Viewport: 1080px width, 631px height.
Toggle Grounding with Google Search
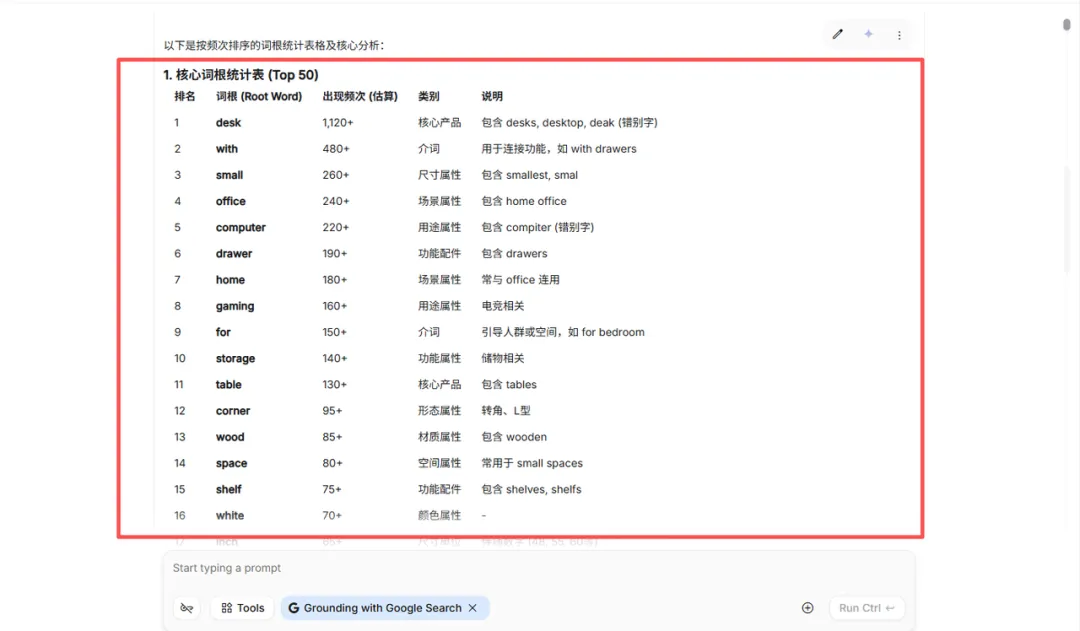tap(380, 608)
